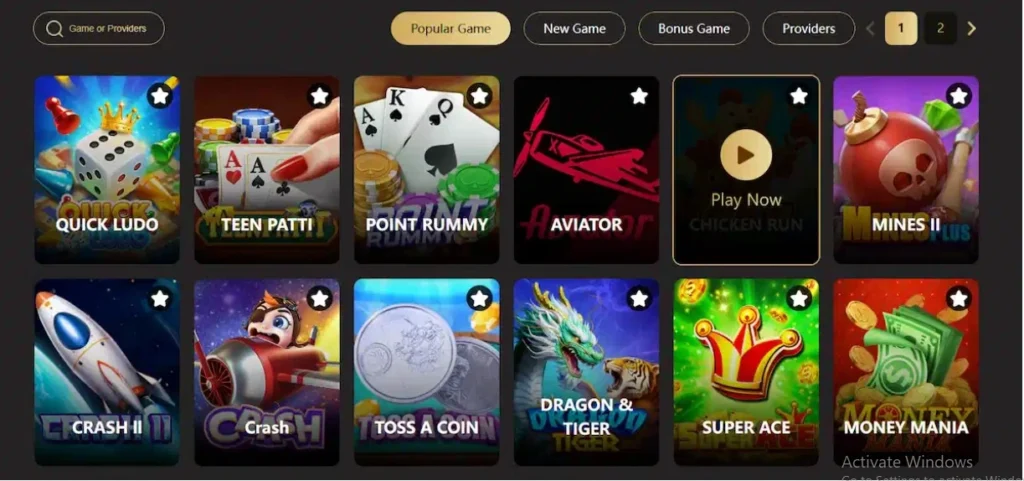Viewport: 1024px width, 481px height.
Task: Add Toss a Coin to favorites star
Action: point(479,299)
